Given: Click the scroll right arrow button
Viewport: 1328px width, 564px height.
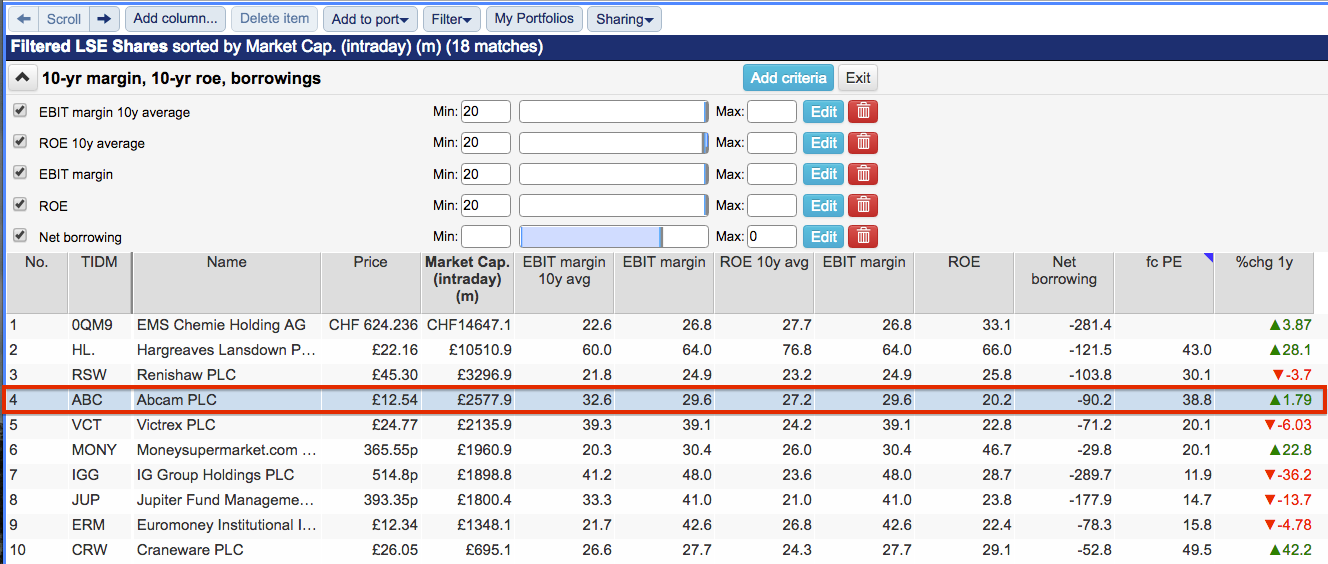Looking at the screenshot, I should [x=104, y=19].
